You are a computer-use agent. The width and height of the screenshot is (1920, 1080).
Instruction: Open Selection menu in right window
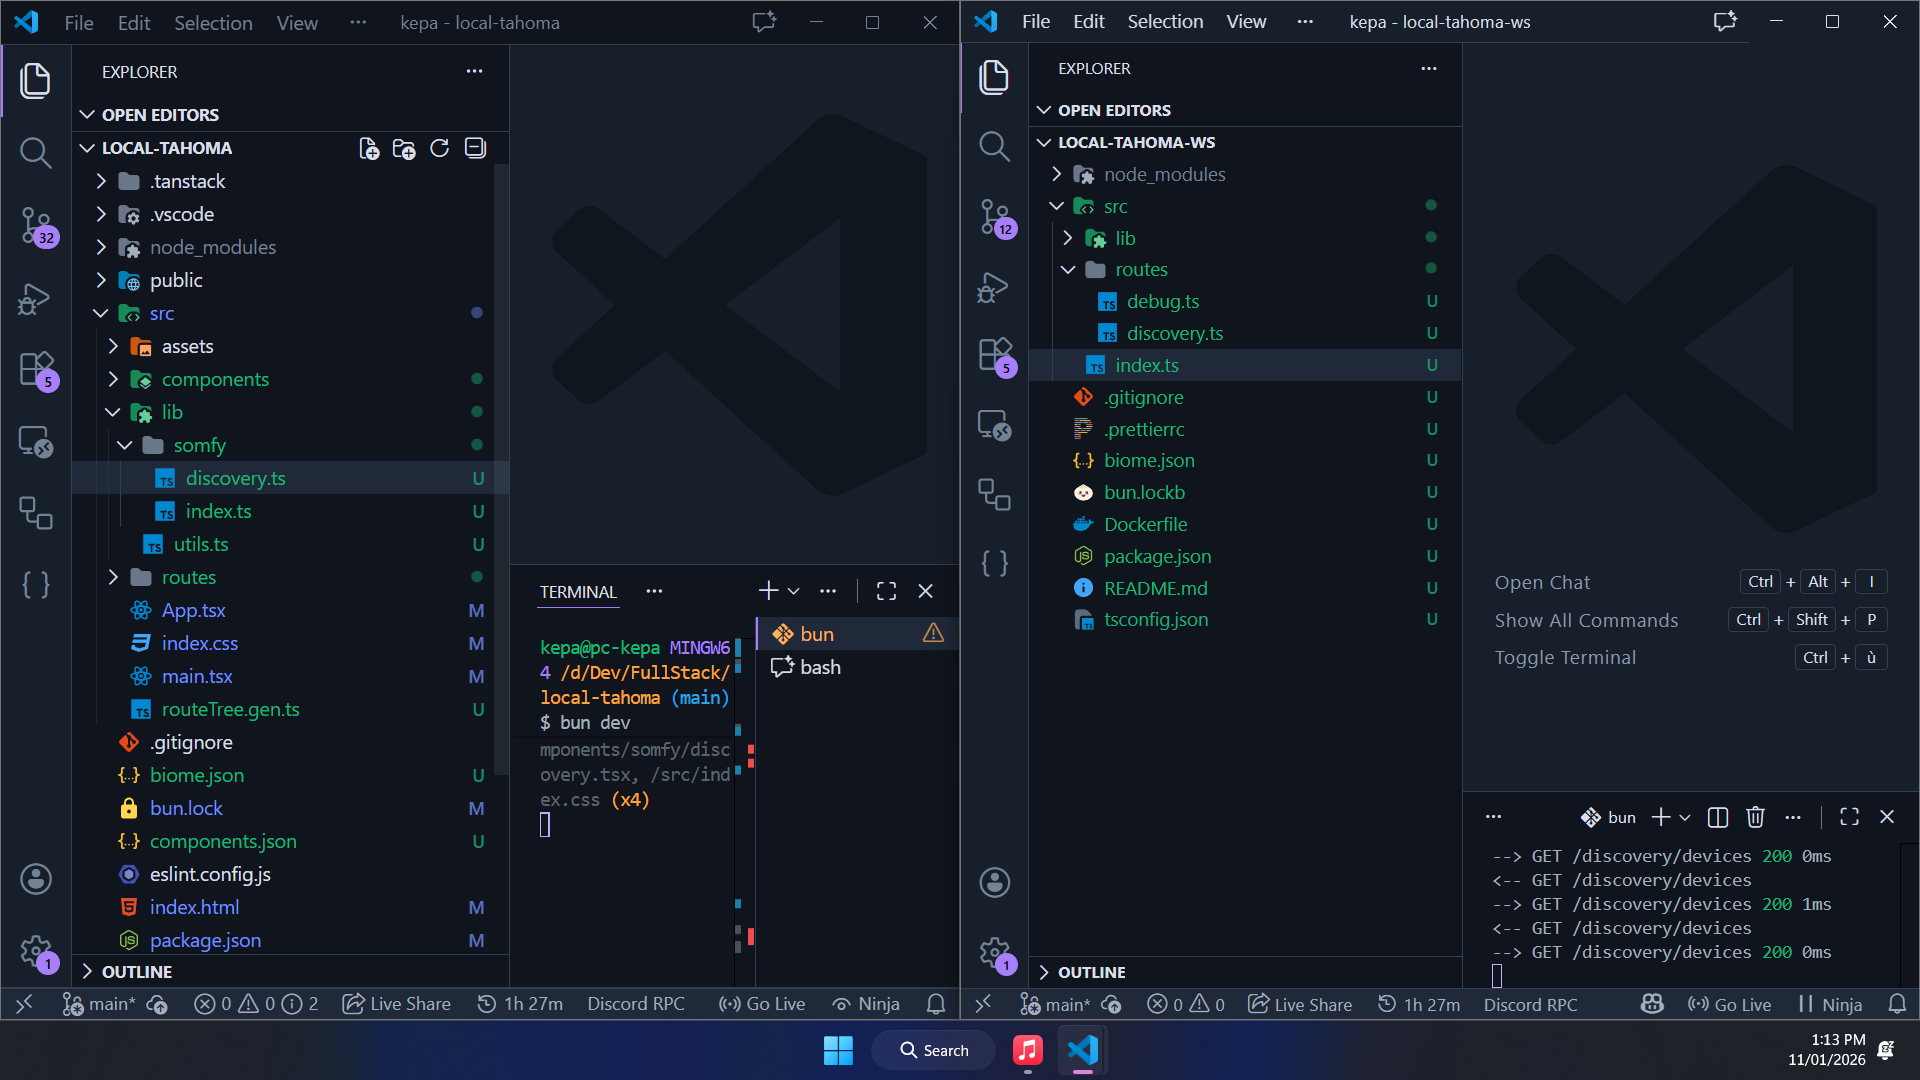tap(1165, 22)
